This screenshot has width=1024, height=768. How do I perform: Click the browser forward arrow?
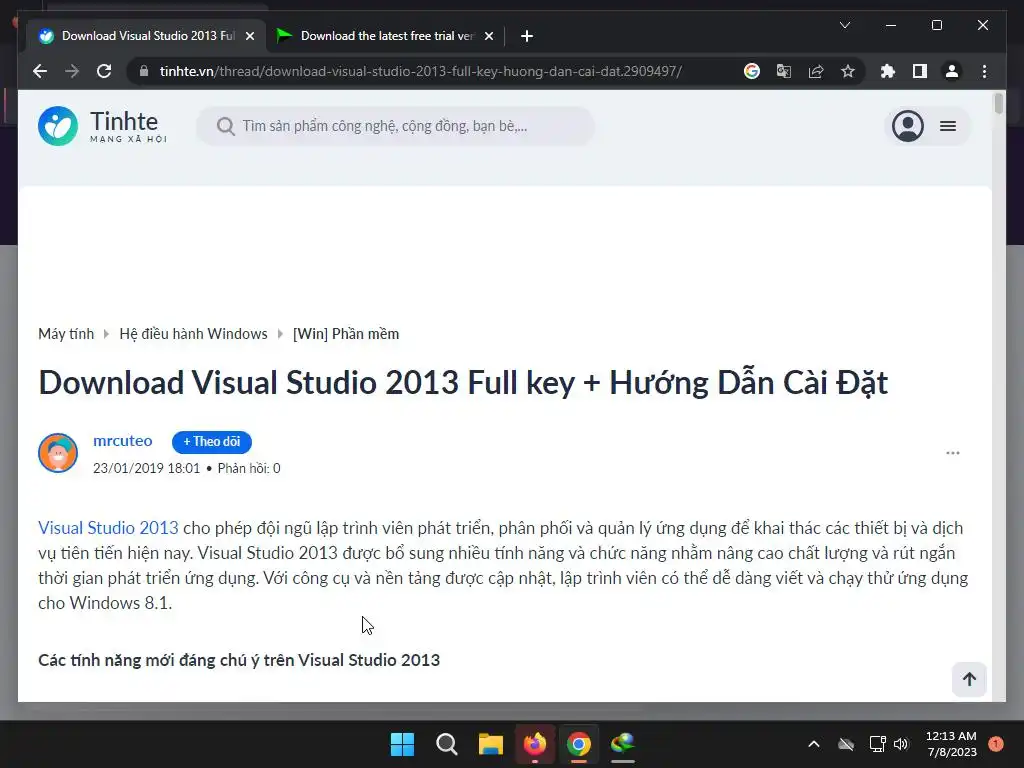point(72,71)
